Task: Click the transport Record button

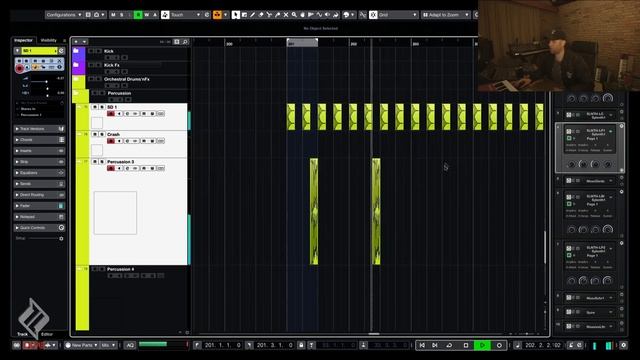Action: (499, 345)
